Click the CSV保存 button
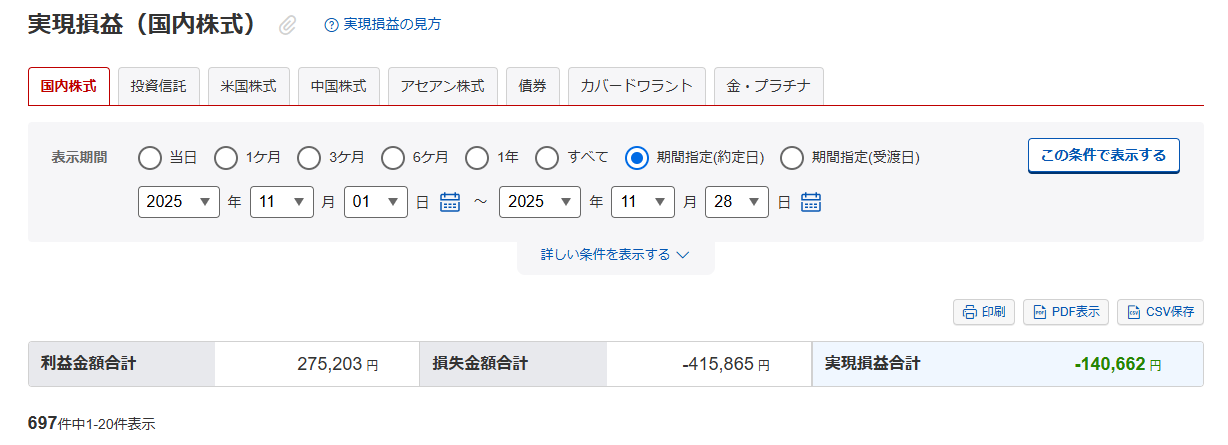This screenshot has width=1228, height=445. (x=1160, y=312)
